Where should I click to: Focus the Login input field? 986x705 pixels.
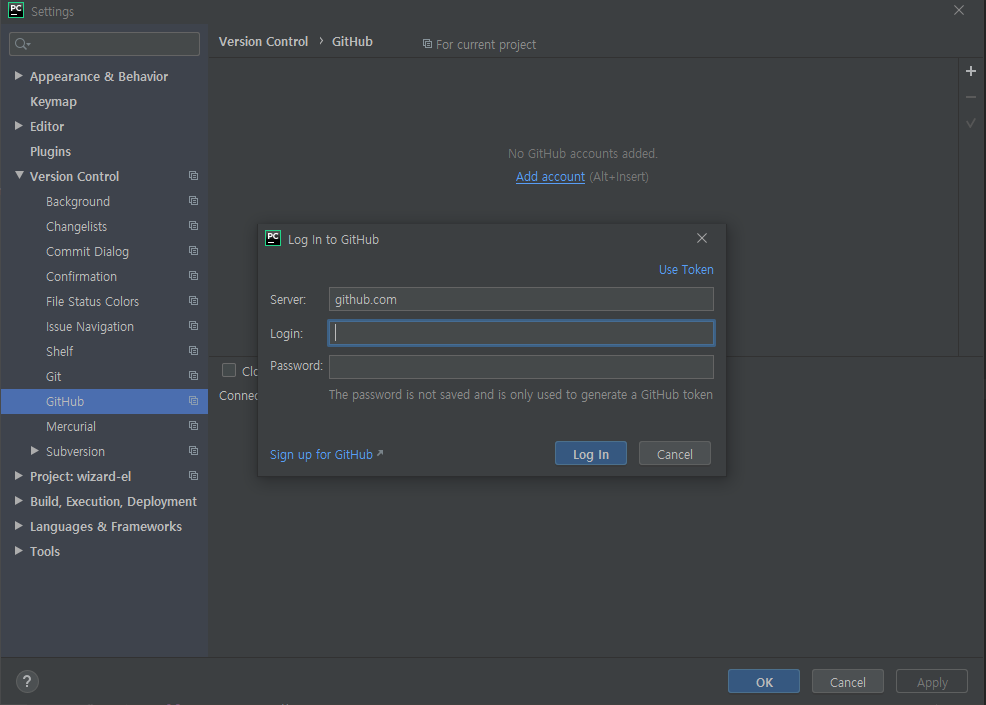pyautogui.click(x=521, y=333)
